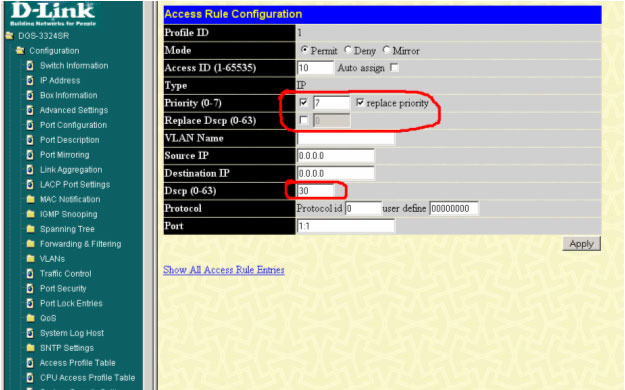The height and width of the screenshot is (390, 625).
Task: Click the Destination IP input field
Action: (336, 173)
